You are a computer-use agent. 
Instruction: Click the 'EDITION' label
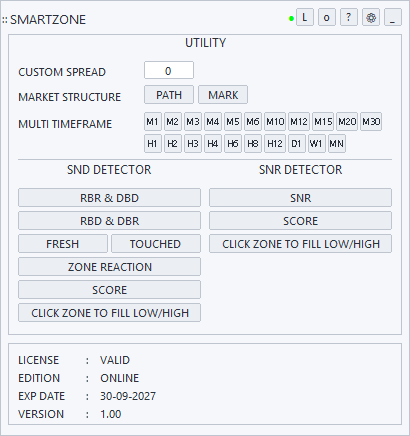[x=39, y=378]
